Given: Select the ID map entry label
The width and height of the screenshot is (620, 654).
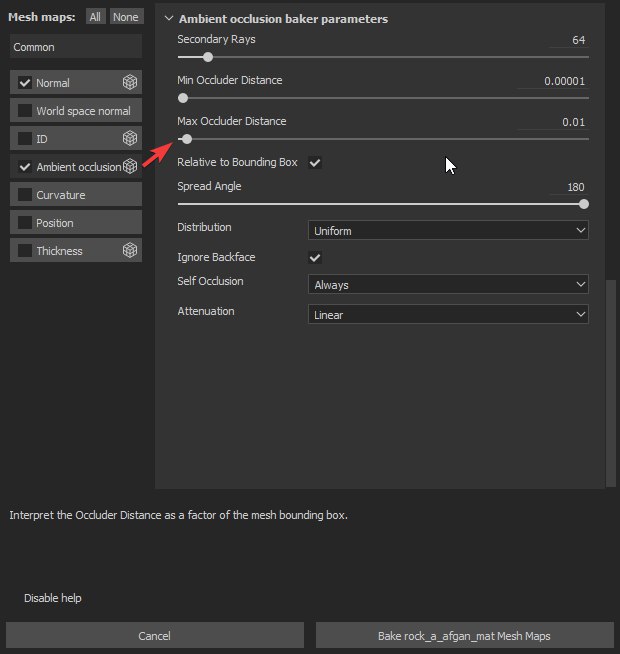Looking at the screenshot, I should (x=42, y=139).
